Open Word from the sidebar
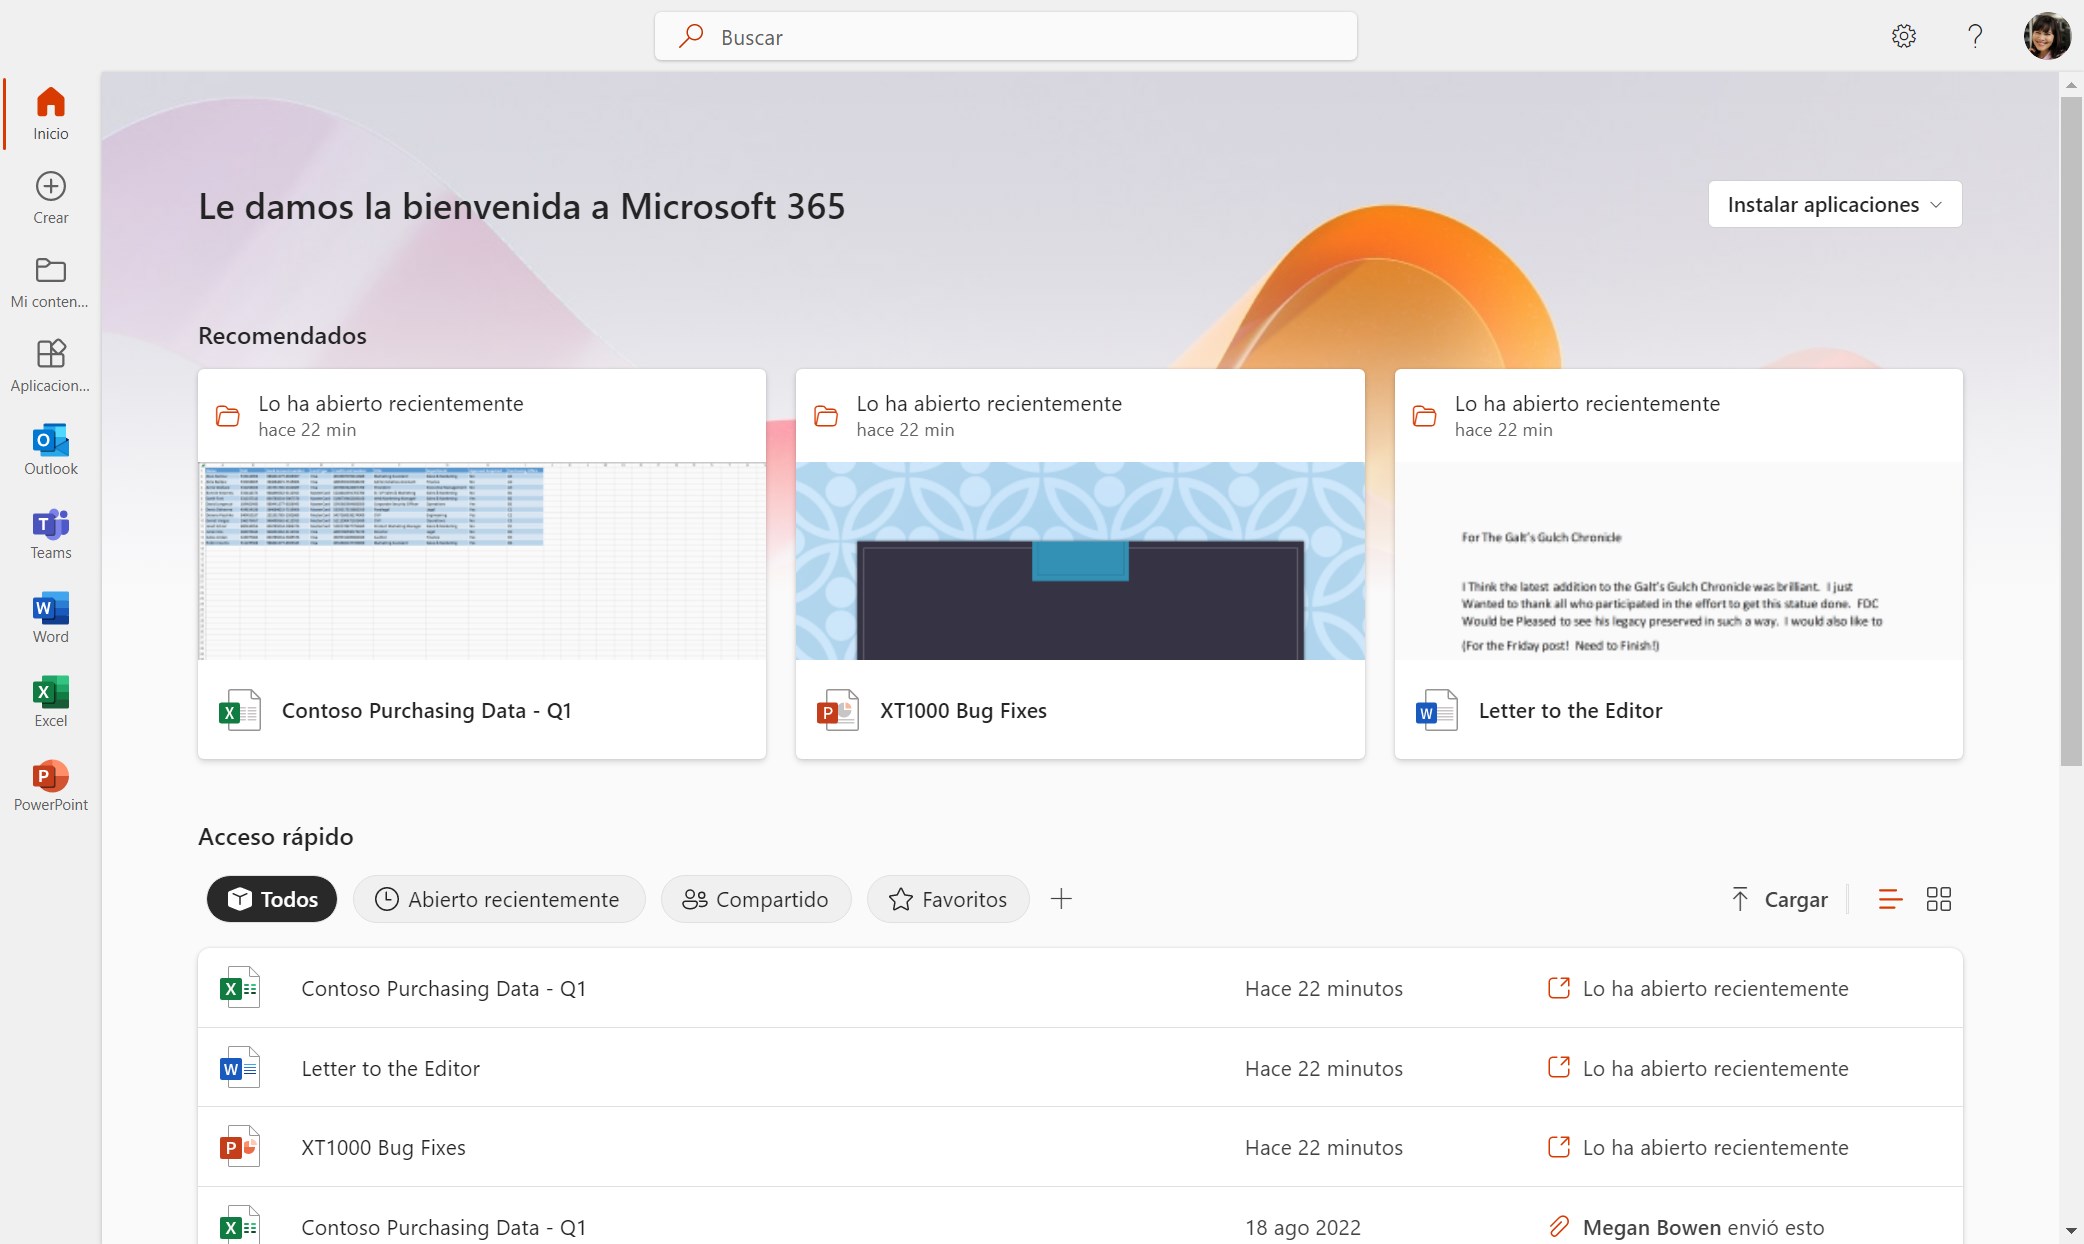Image resolution: width=2084 pixels, height=1244 pixels. click(49, 617)
